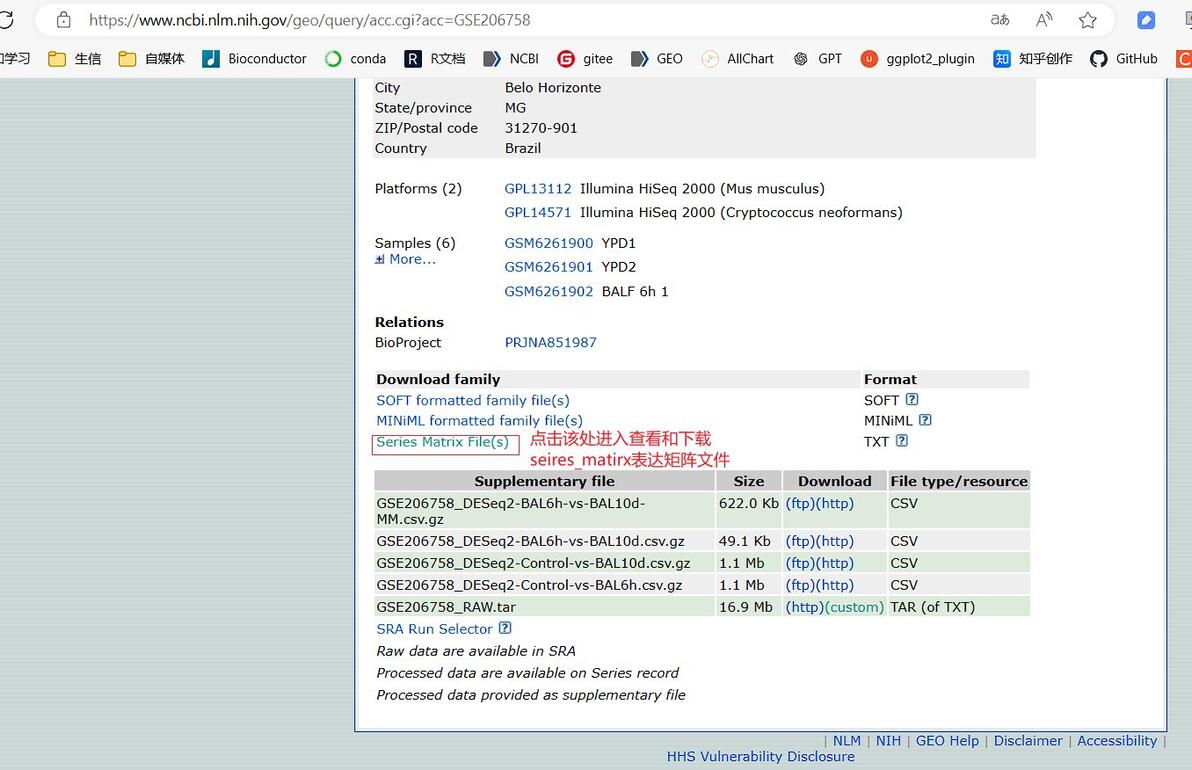Open BioProject PRJNA851987 link
This screenshot has width=1192, height=770.
(550, 342)
